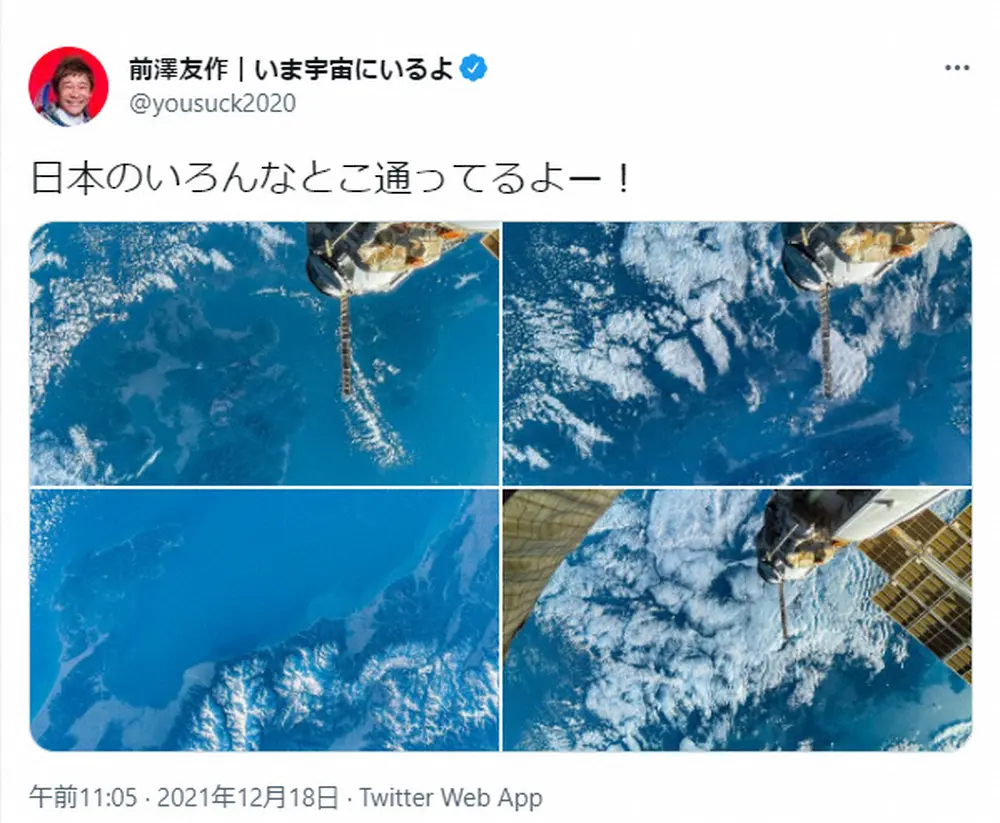Open the Twitter Web App source link
Image resolution: width=1000 pixels, height=823 pixels.
(x=450, y=797)
